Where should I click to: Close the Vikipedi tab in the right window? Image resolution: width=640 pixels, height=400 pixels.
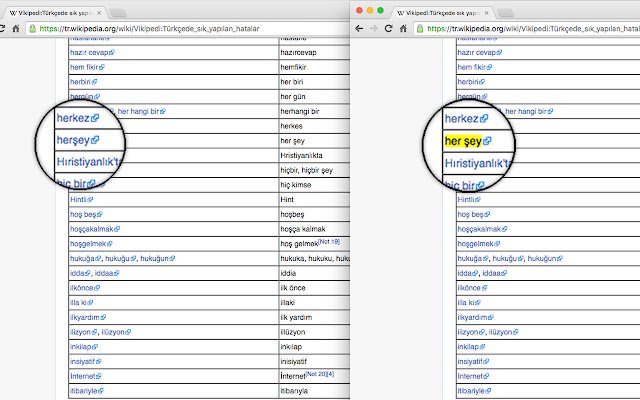[486, 13]
